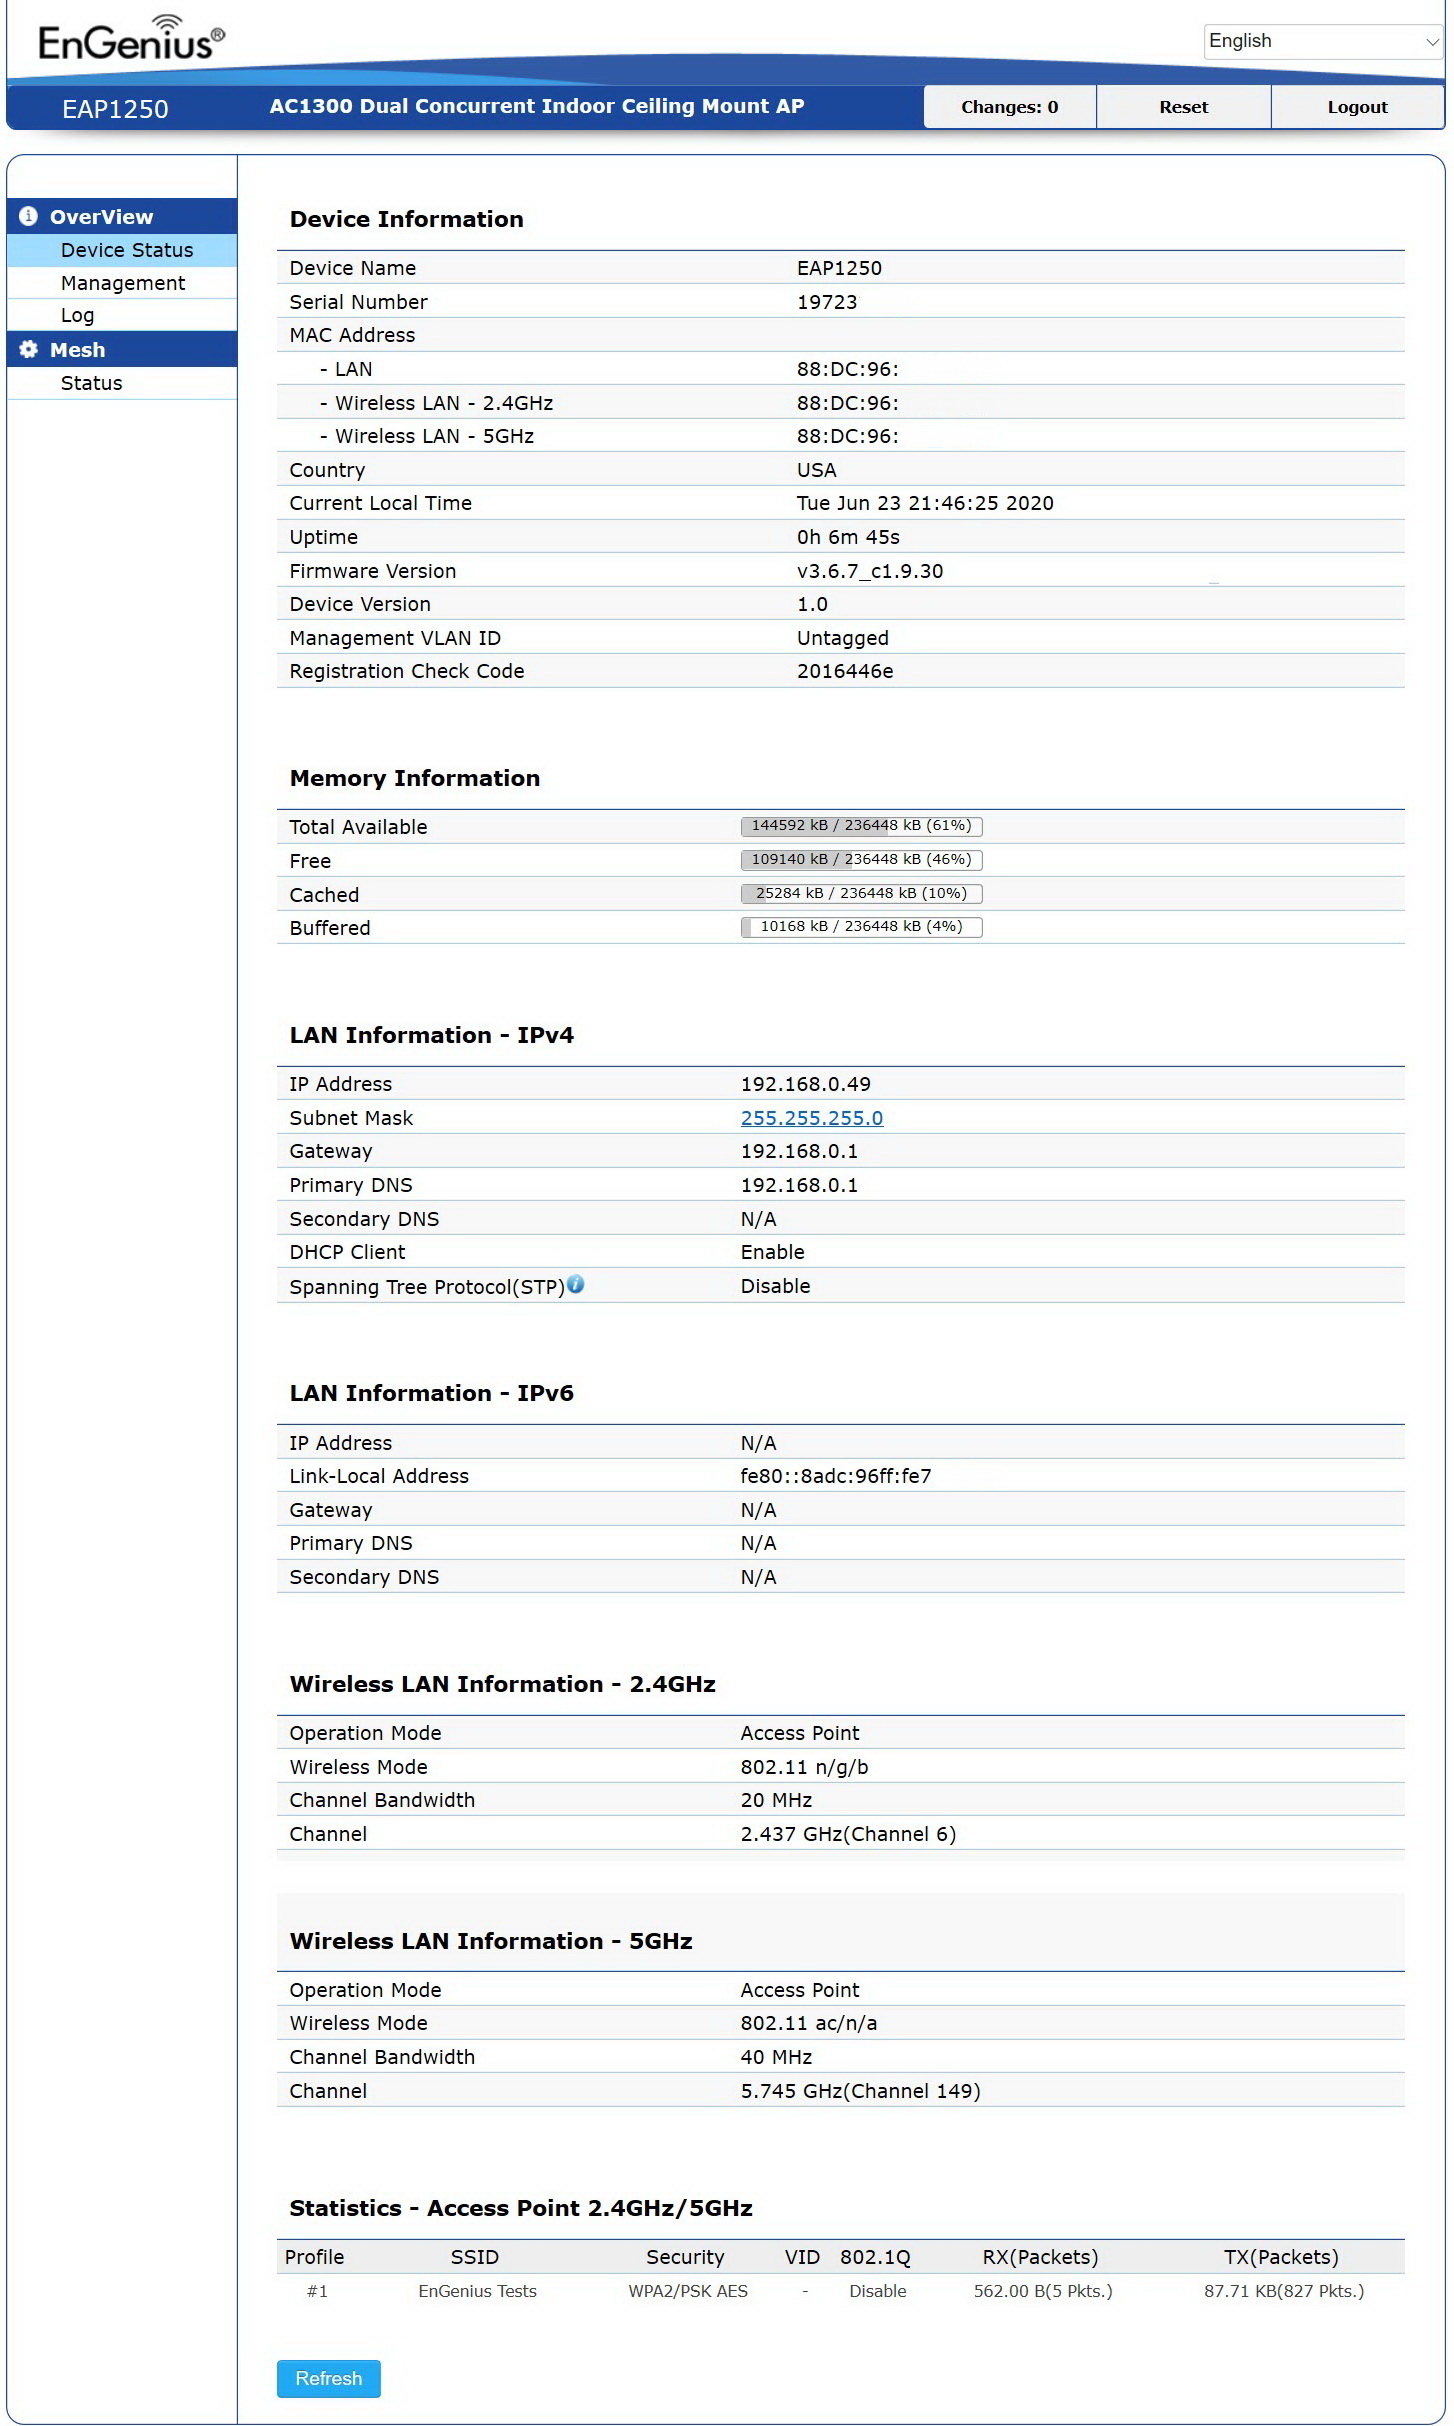The height and width of the screenshot is (2426, 1454).
Task: Click the Reset button
Action: [1184, 107]
